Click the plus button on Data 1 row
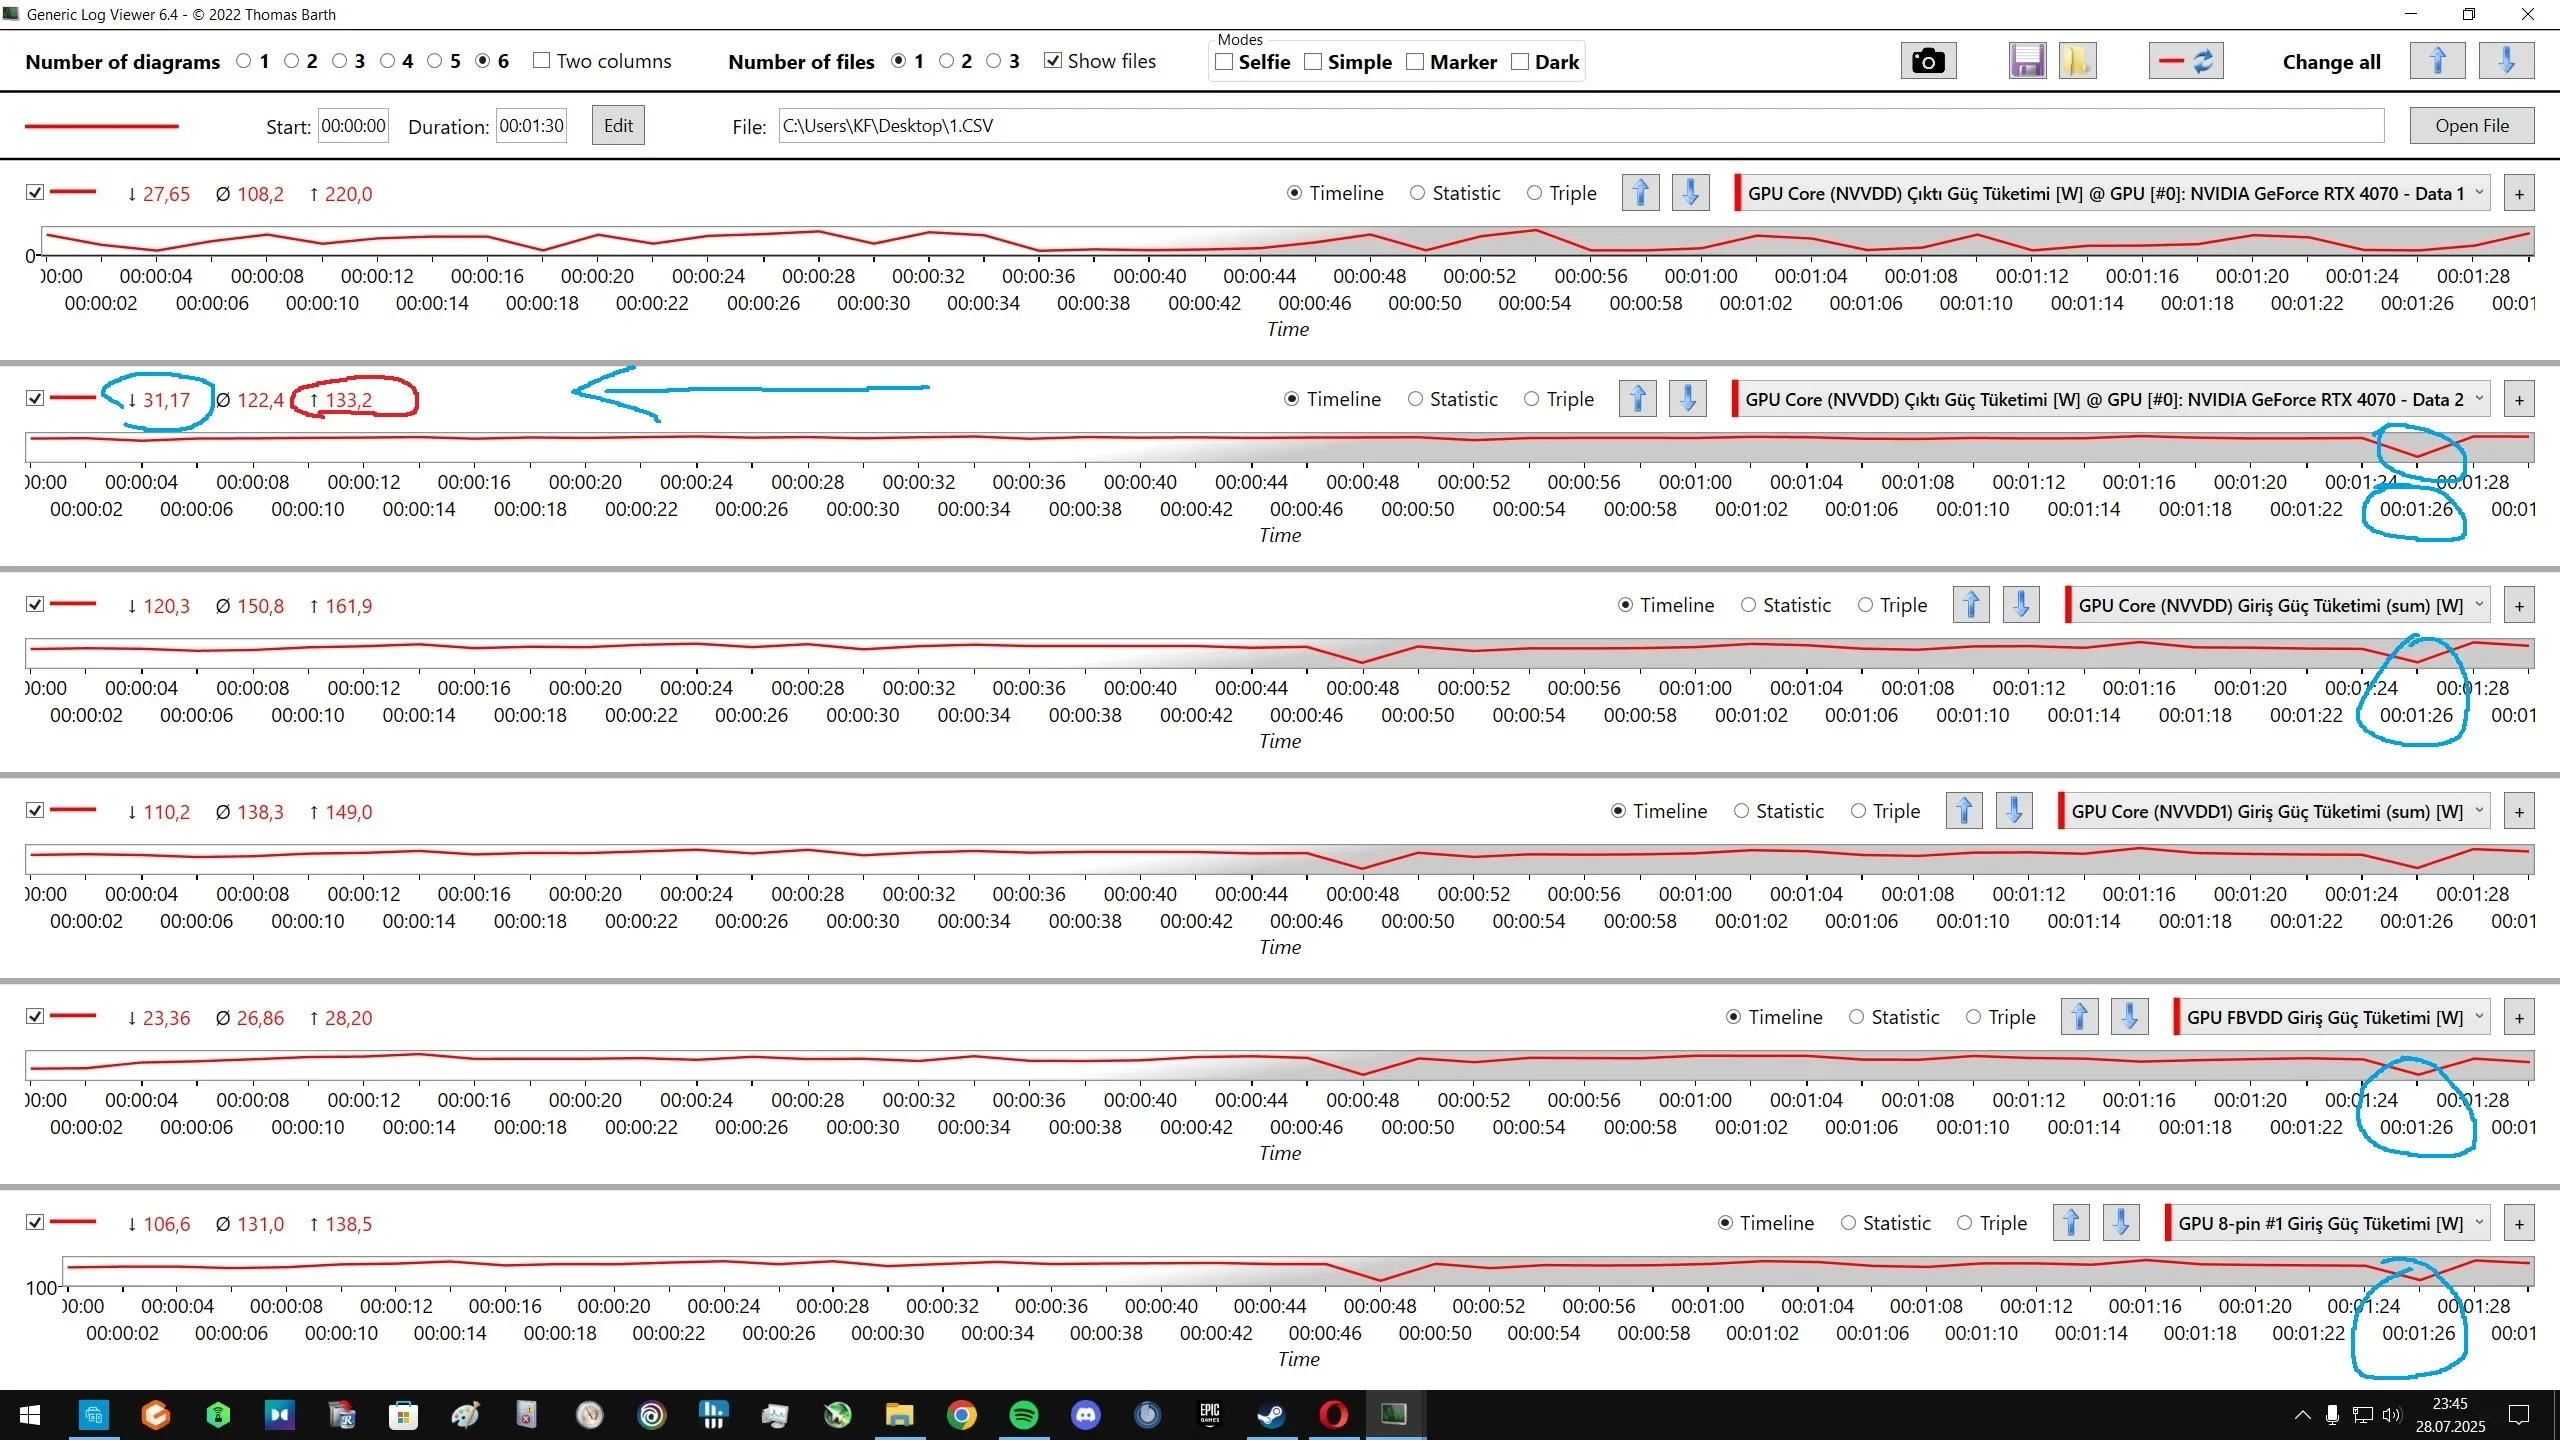Image resolution: width=2560 pixels, height=1440 pixels. click(2519, 194)
